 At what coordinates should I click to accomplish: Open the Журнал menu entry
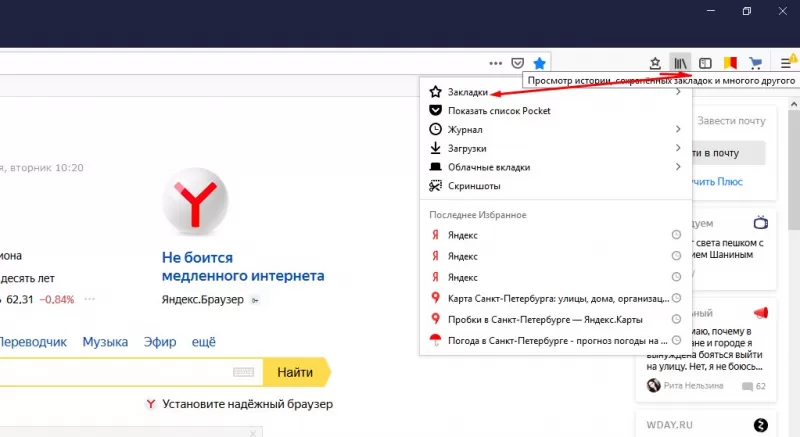coord(556,130)
